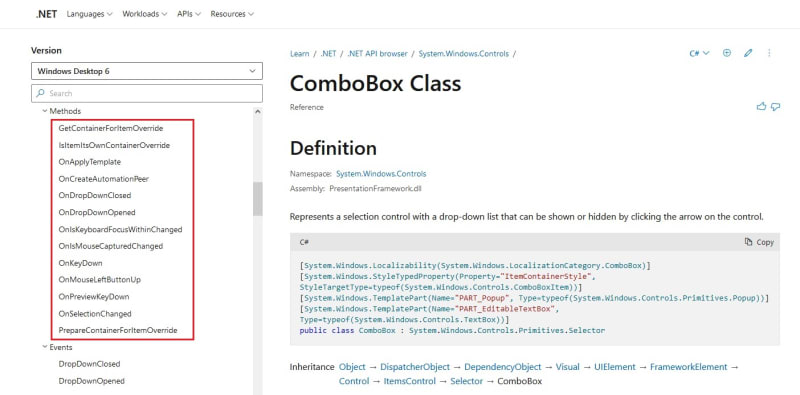Open the C# language selector

point(699,53)
